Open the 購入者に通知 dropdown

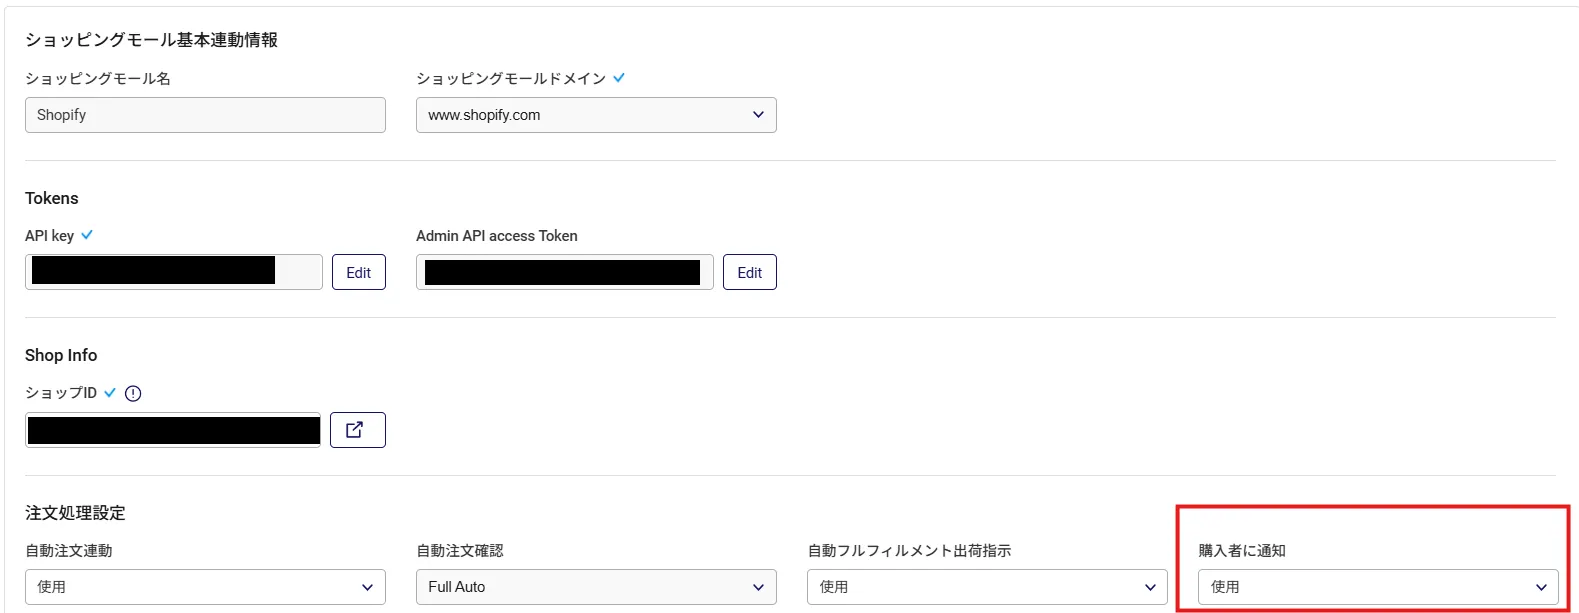pyautogui.click(x=1378, y=587)
